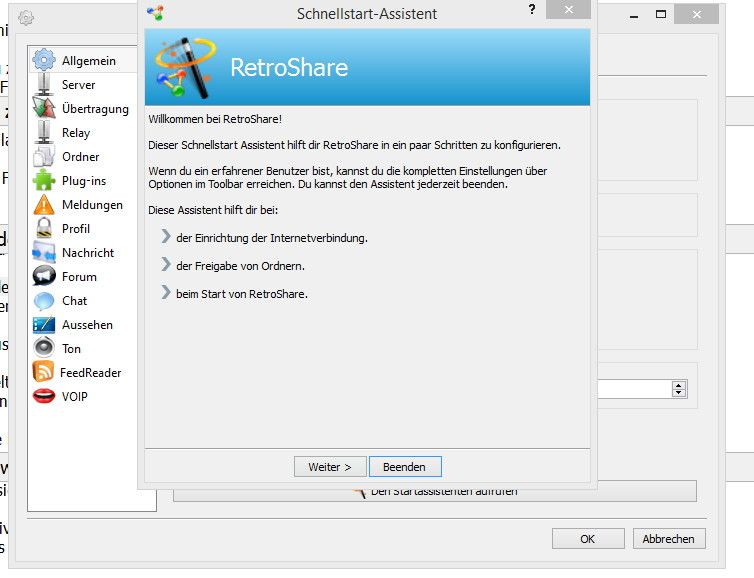
Task: Click the Schnellstart-Assistent title bar app icon
Action: pyautogui.click(x=155, y=13)
